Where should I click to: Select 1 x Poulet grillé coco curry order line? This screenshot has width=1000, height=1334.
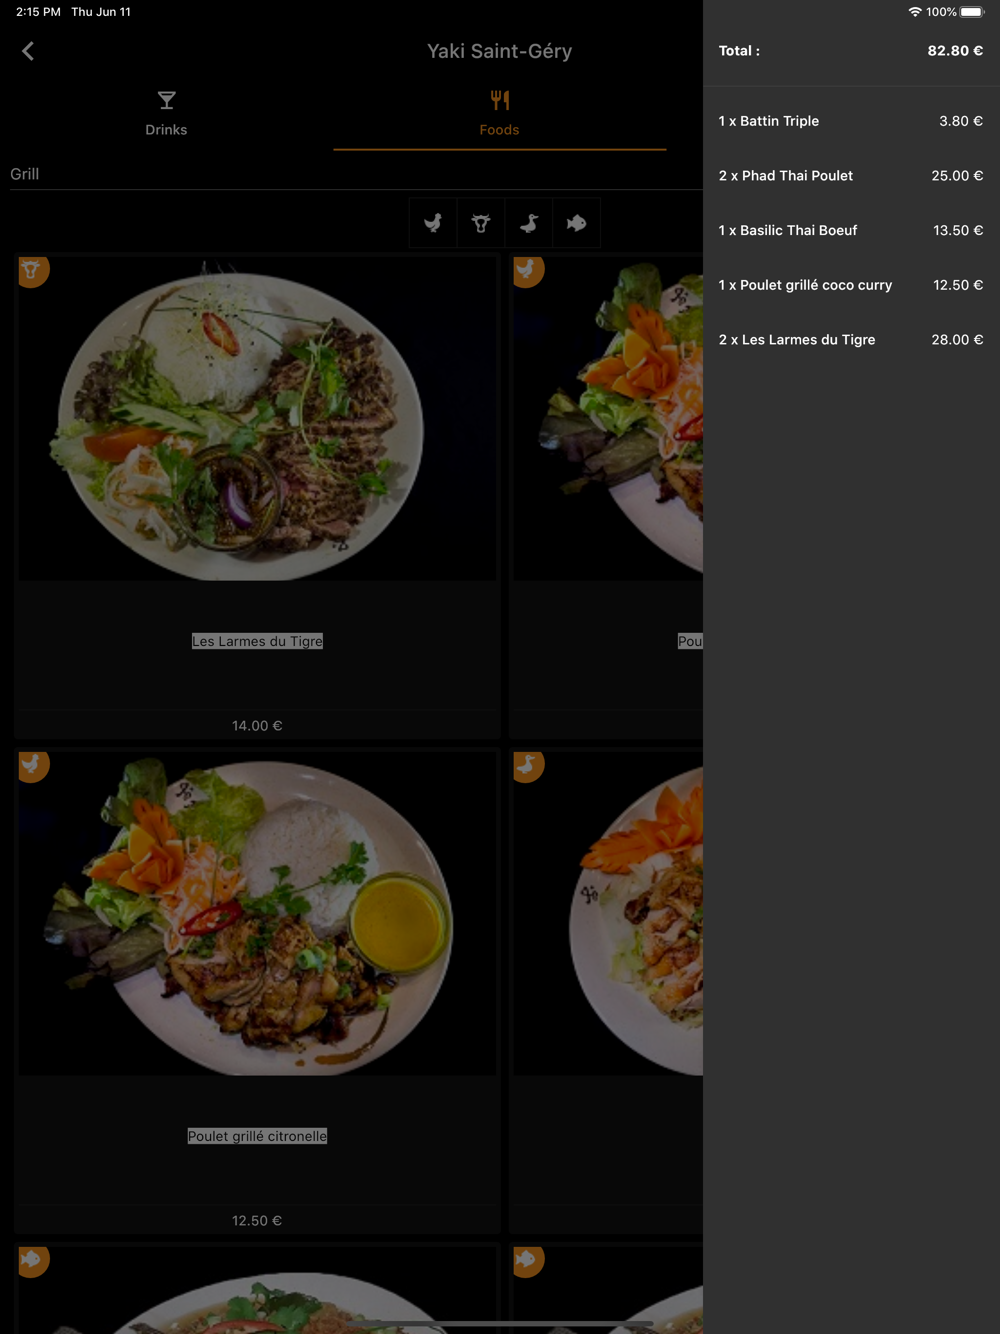851,285
